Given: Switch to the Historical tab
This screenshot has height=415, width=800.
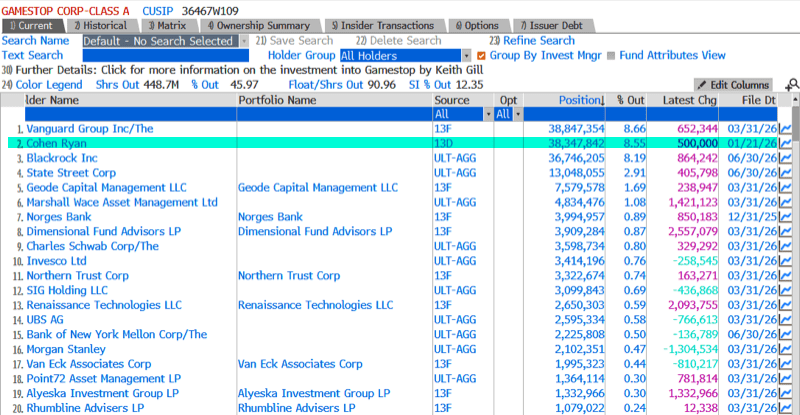Looking at the screenshot, I should 101,26.
